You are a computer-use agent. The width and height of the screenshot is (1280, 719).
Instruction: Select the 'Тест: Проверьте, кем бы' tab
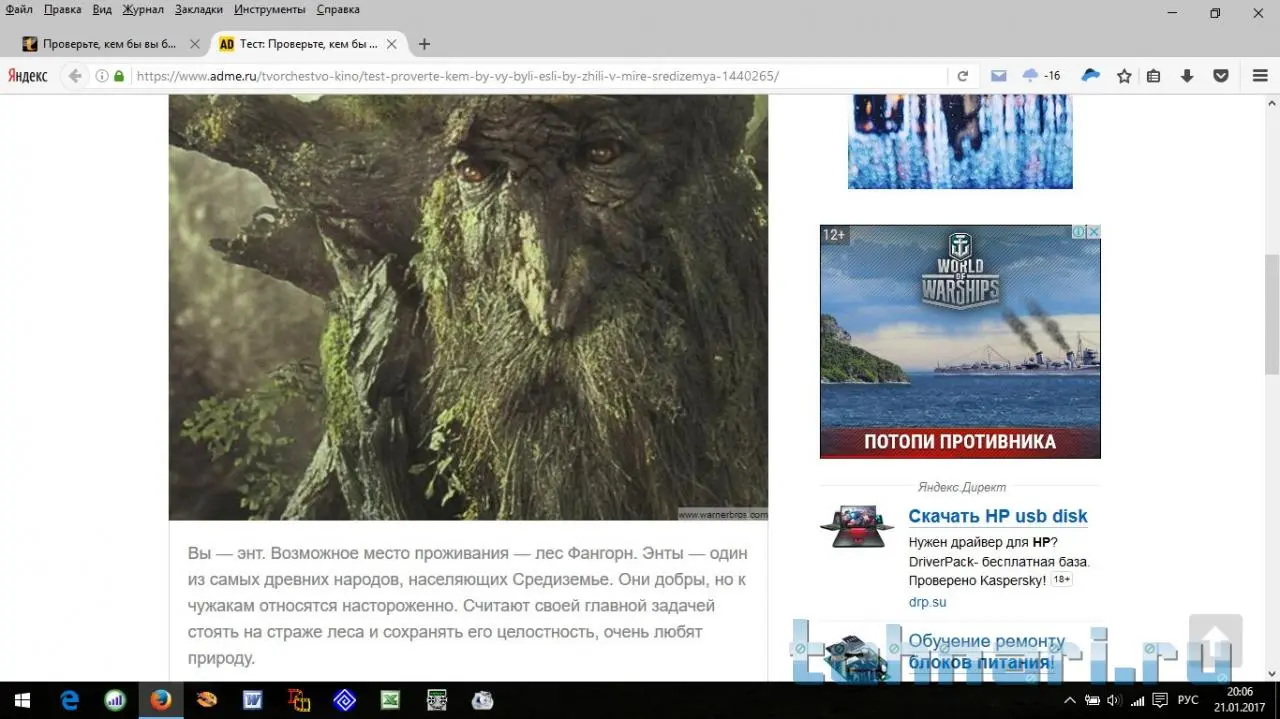tap(308, 44)
